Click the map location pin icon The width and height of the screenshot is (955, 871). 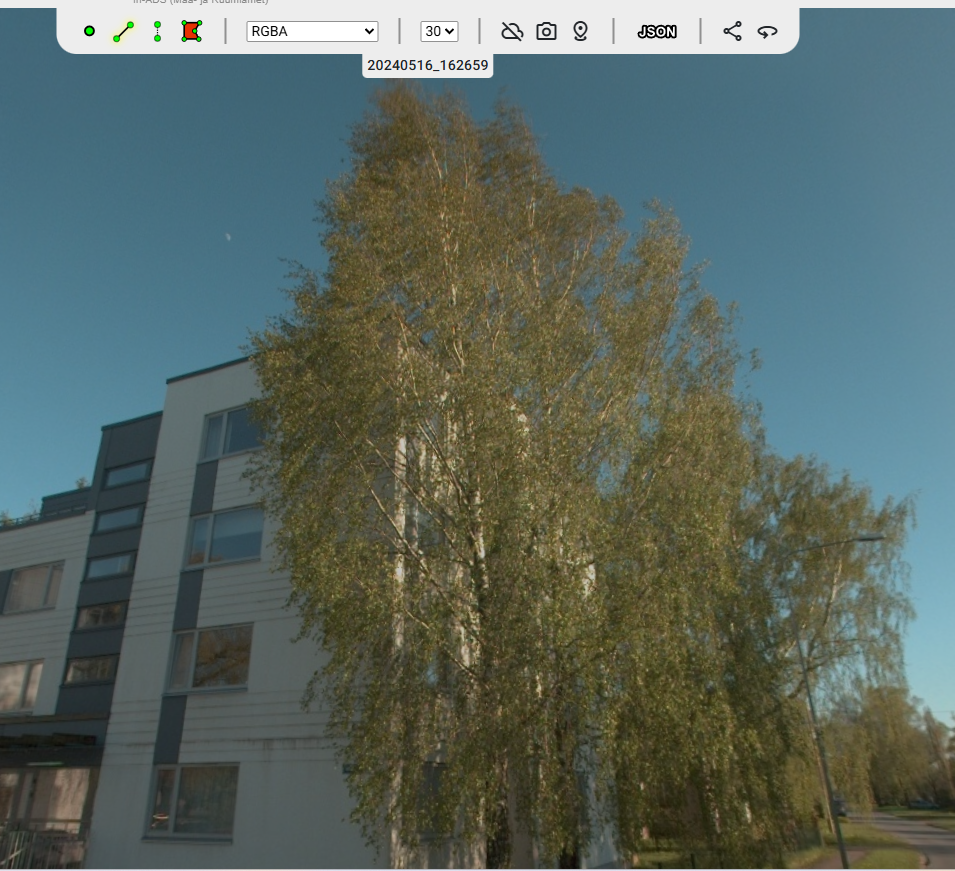coord(580,31)
